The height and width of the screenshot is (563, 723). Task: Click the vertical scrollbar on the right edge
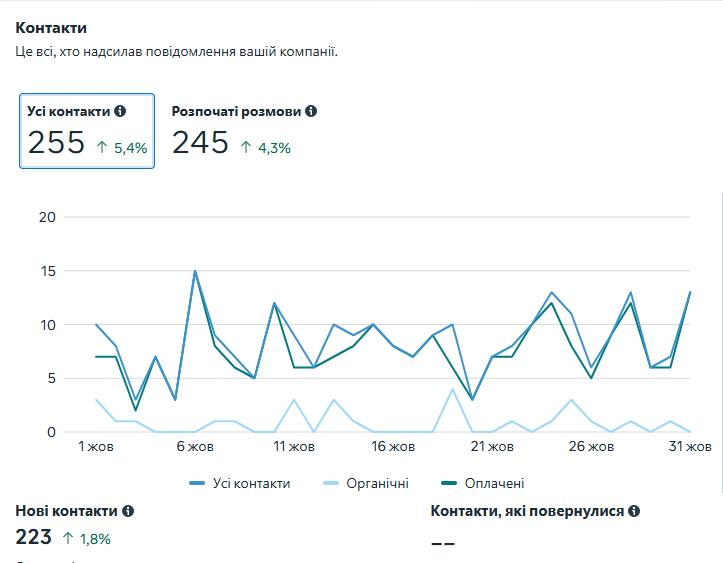pyautogui.click(x=721, y=341)
